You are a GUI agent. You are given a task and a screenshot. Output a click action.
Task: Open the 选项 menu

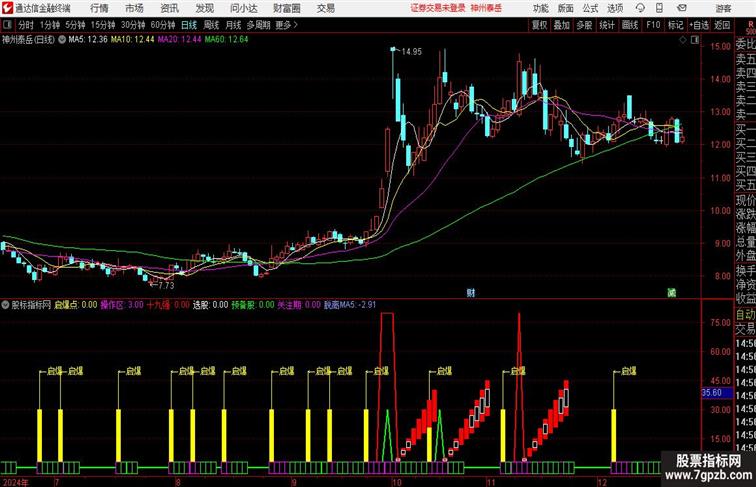pos(615,8)
